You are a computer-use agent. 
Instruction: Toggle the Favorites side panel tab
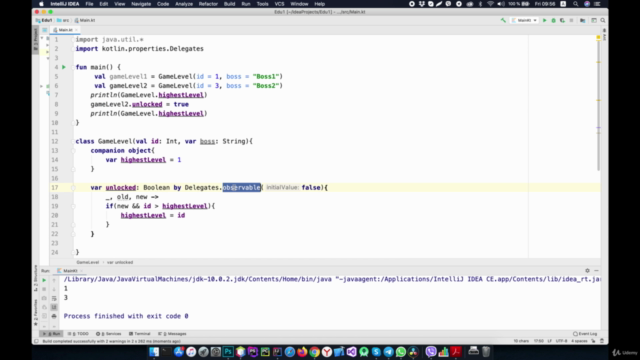tap(35, 313)
